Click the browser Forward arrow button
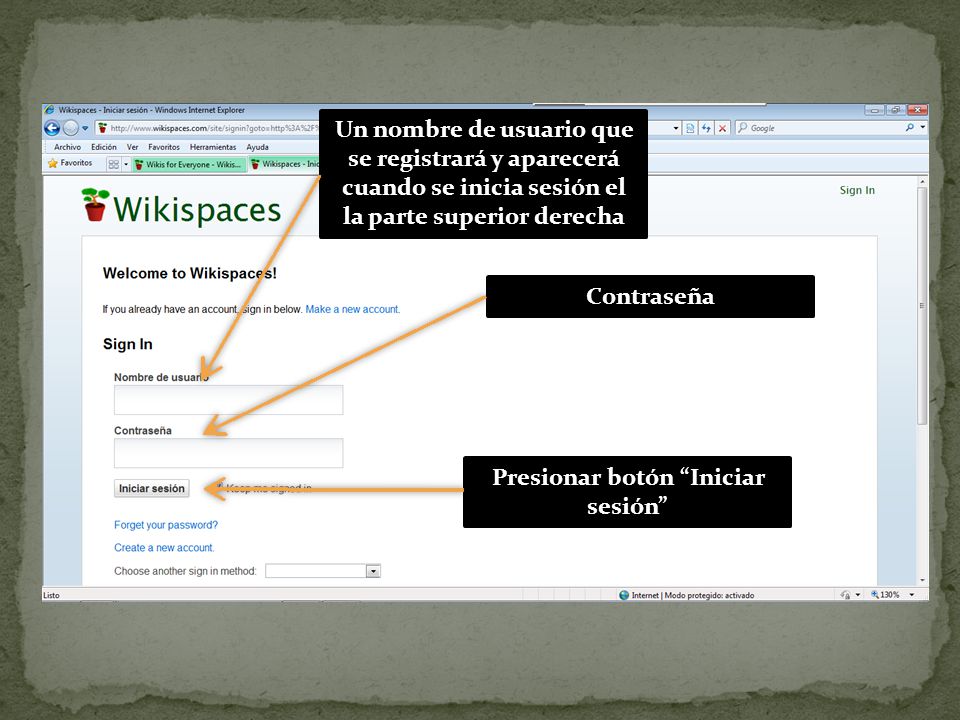Image resolution: width=960 pixels, height=720 pixels. pyautogui.click(x=71, y=128)
